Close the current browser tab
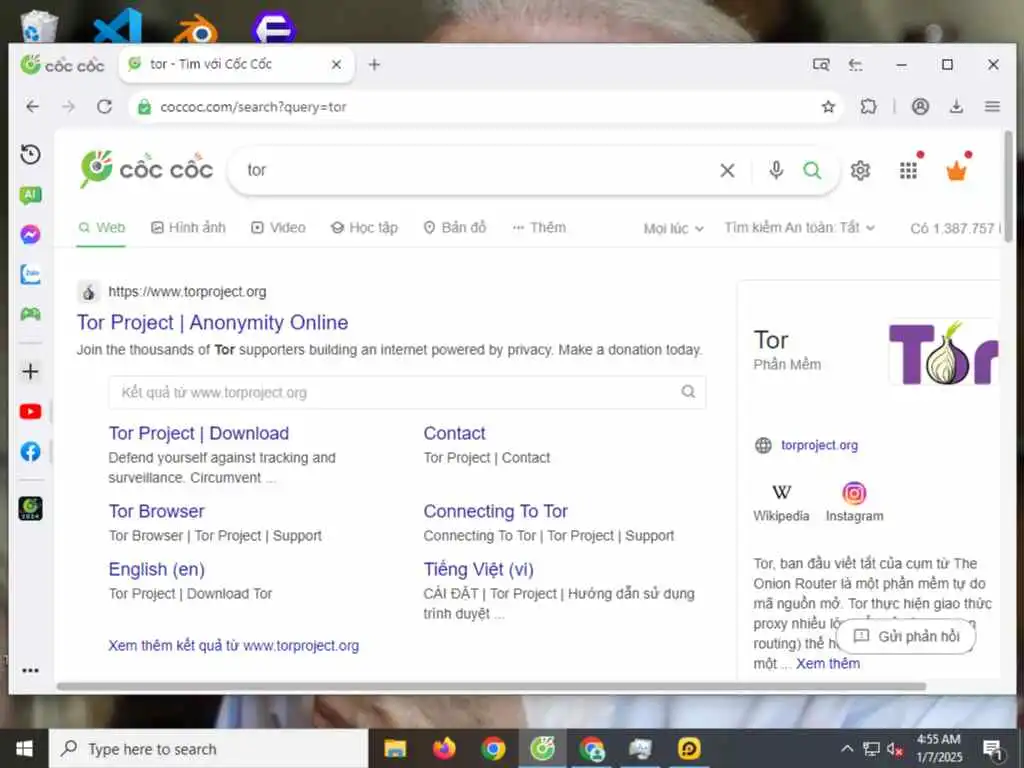Image resolution: width=1024 pixels, height=768 pixels. [336, 64]
